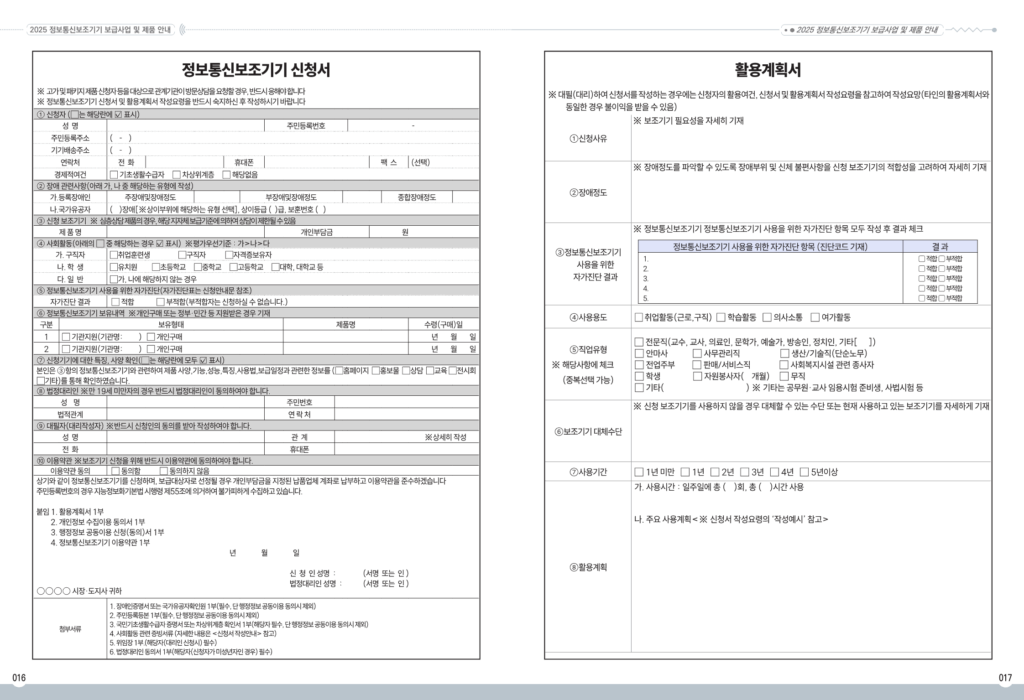
Task: Click the 신청사유 writing area
Action: (811, 138)
